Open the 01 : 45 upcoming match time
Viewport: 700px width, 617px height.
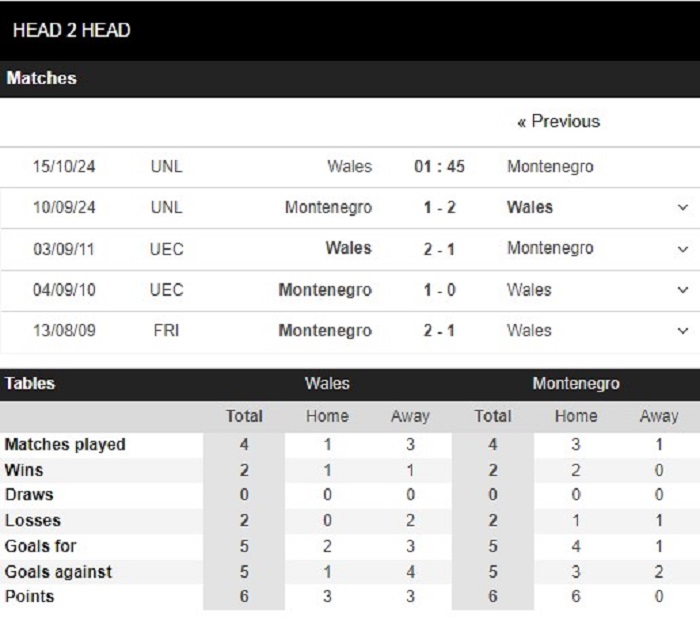pyautogui.click(x=439, y=167)
